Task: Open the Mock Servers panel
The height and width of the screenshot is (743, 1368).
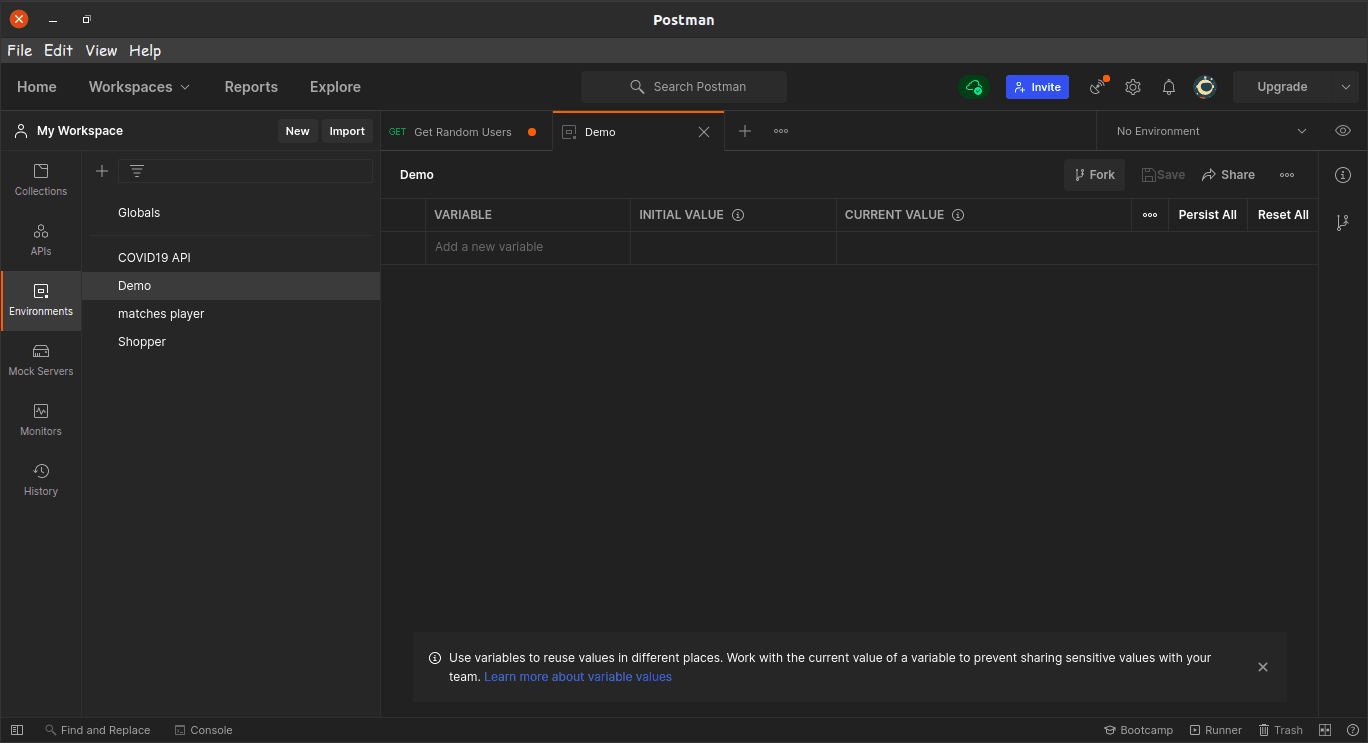Action: pos(41,360)
